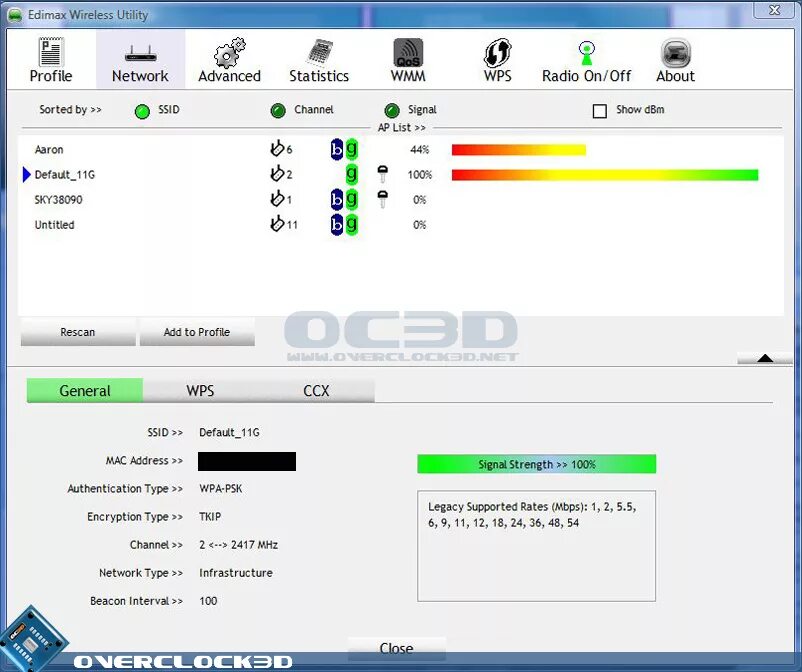
Task: Collapse details panel with the up arrow
Action: click(765, 358)
